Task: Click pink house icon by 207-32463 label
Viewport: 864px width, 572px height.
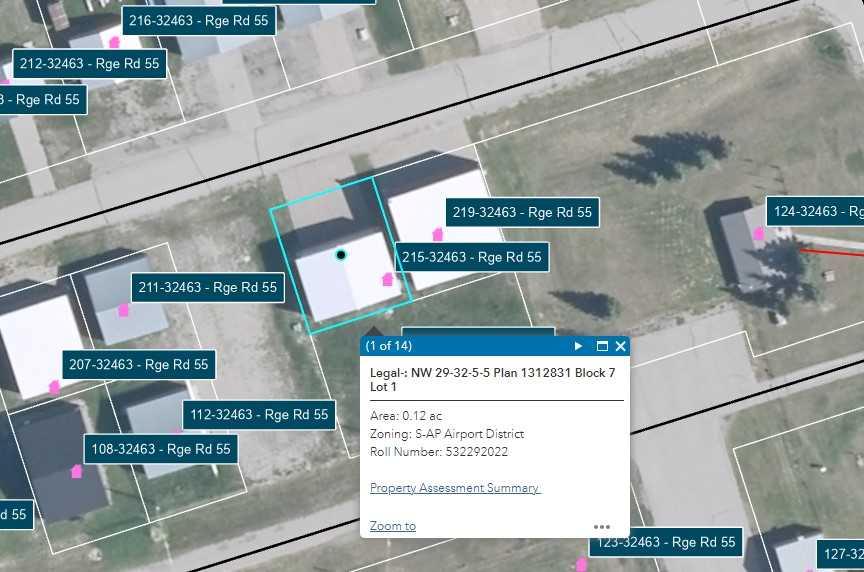Action: (54, 386)
